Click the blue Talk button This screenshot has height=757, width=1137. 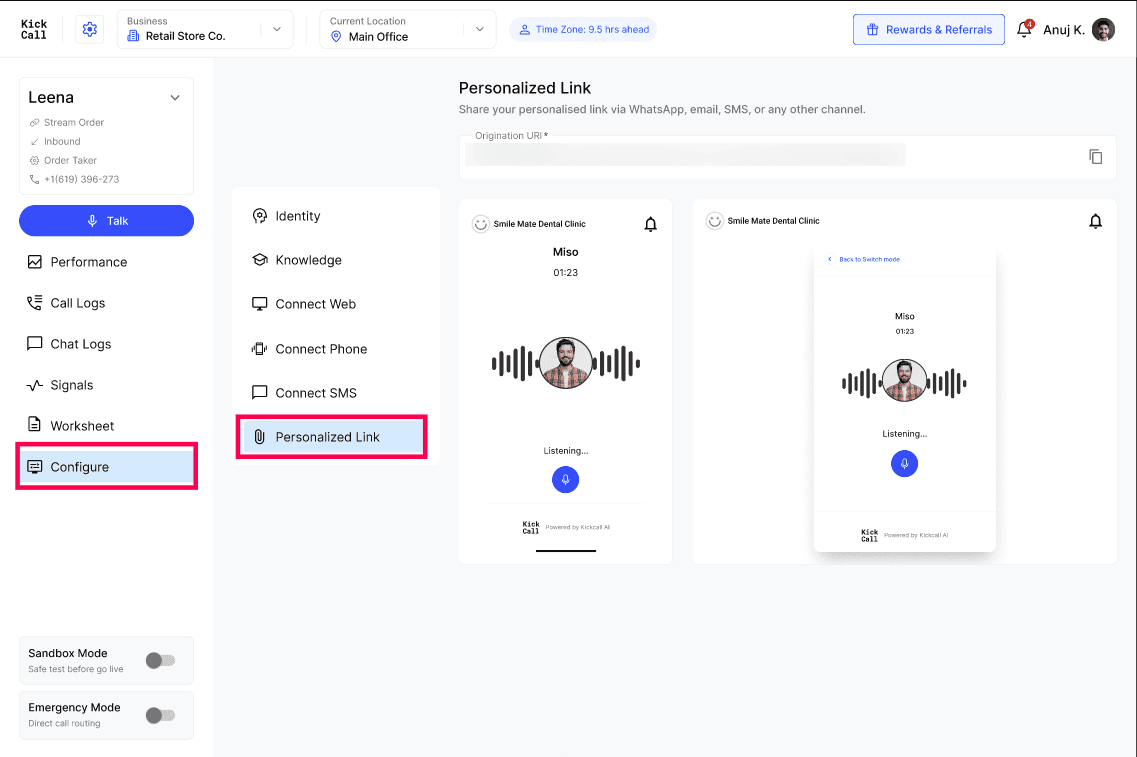107,220
